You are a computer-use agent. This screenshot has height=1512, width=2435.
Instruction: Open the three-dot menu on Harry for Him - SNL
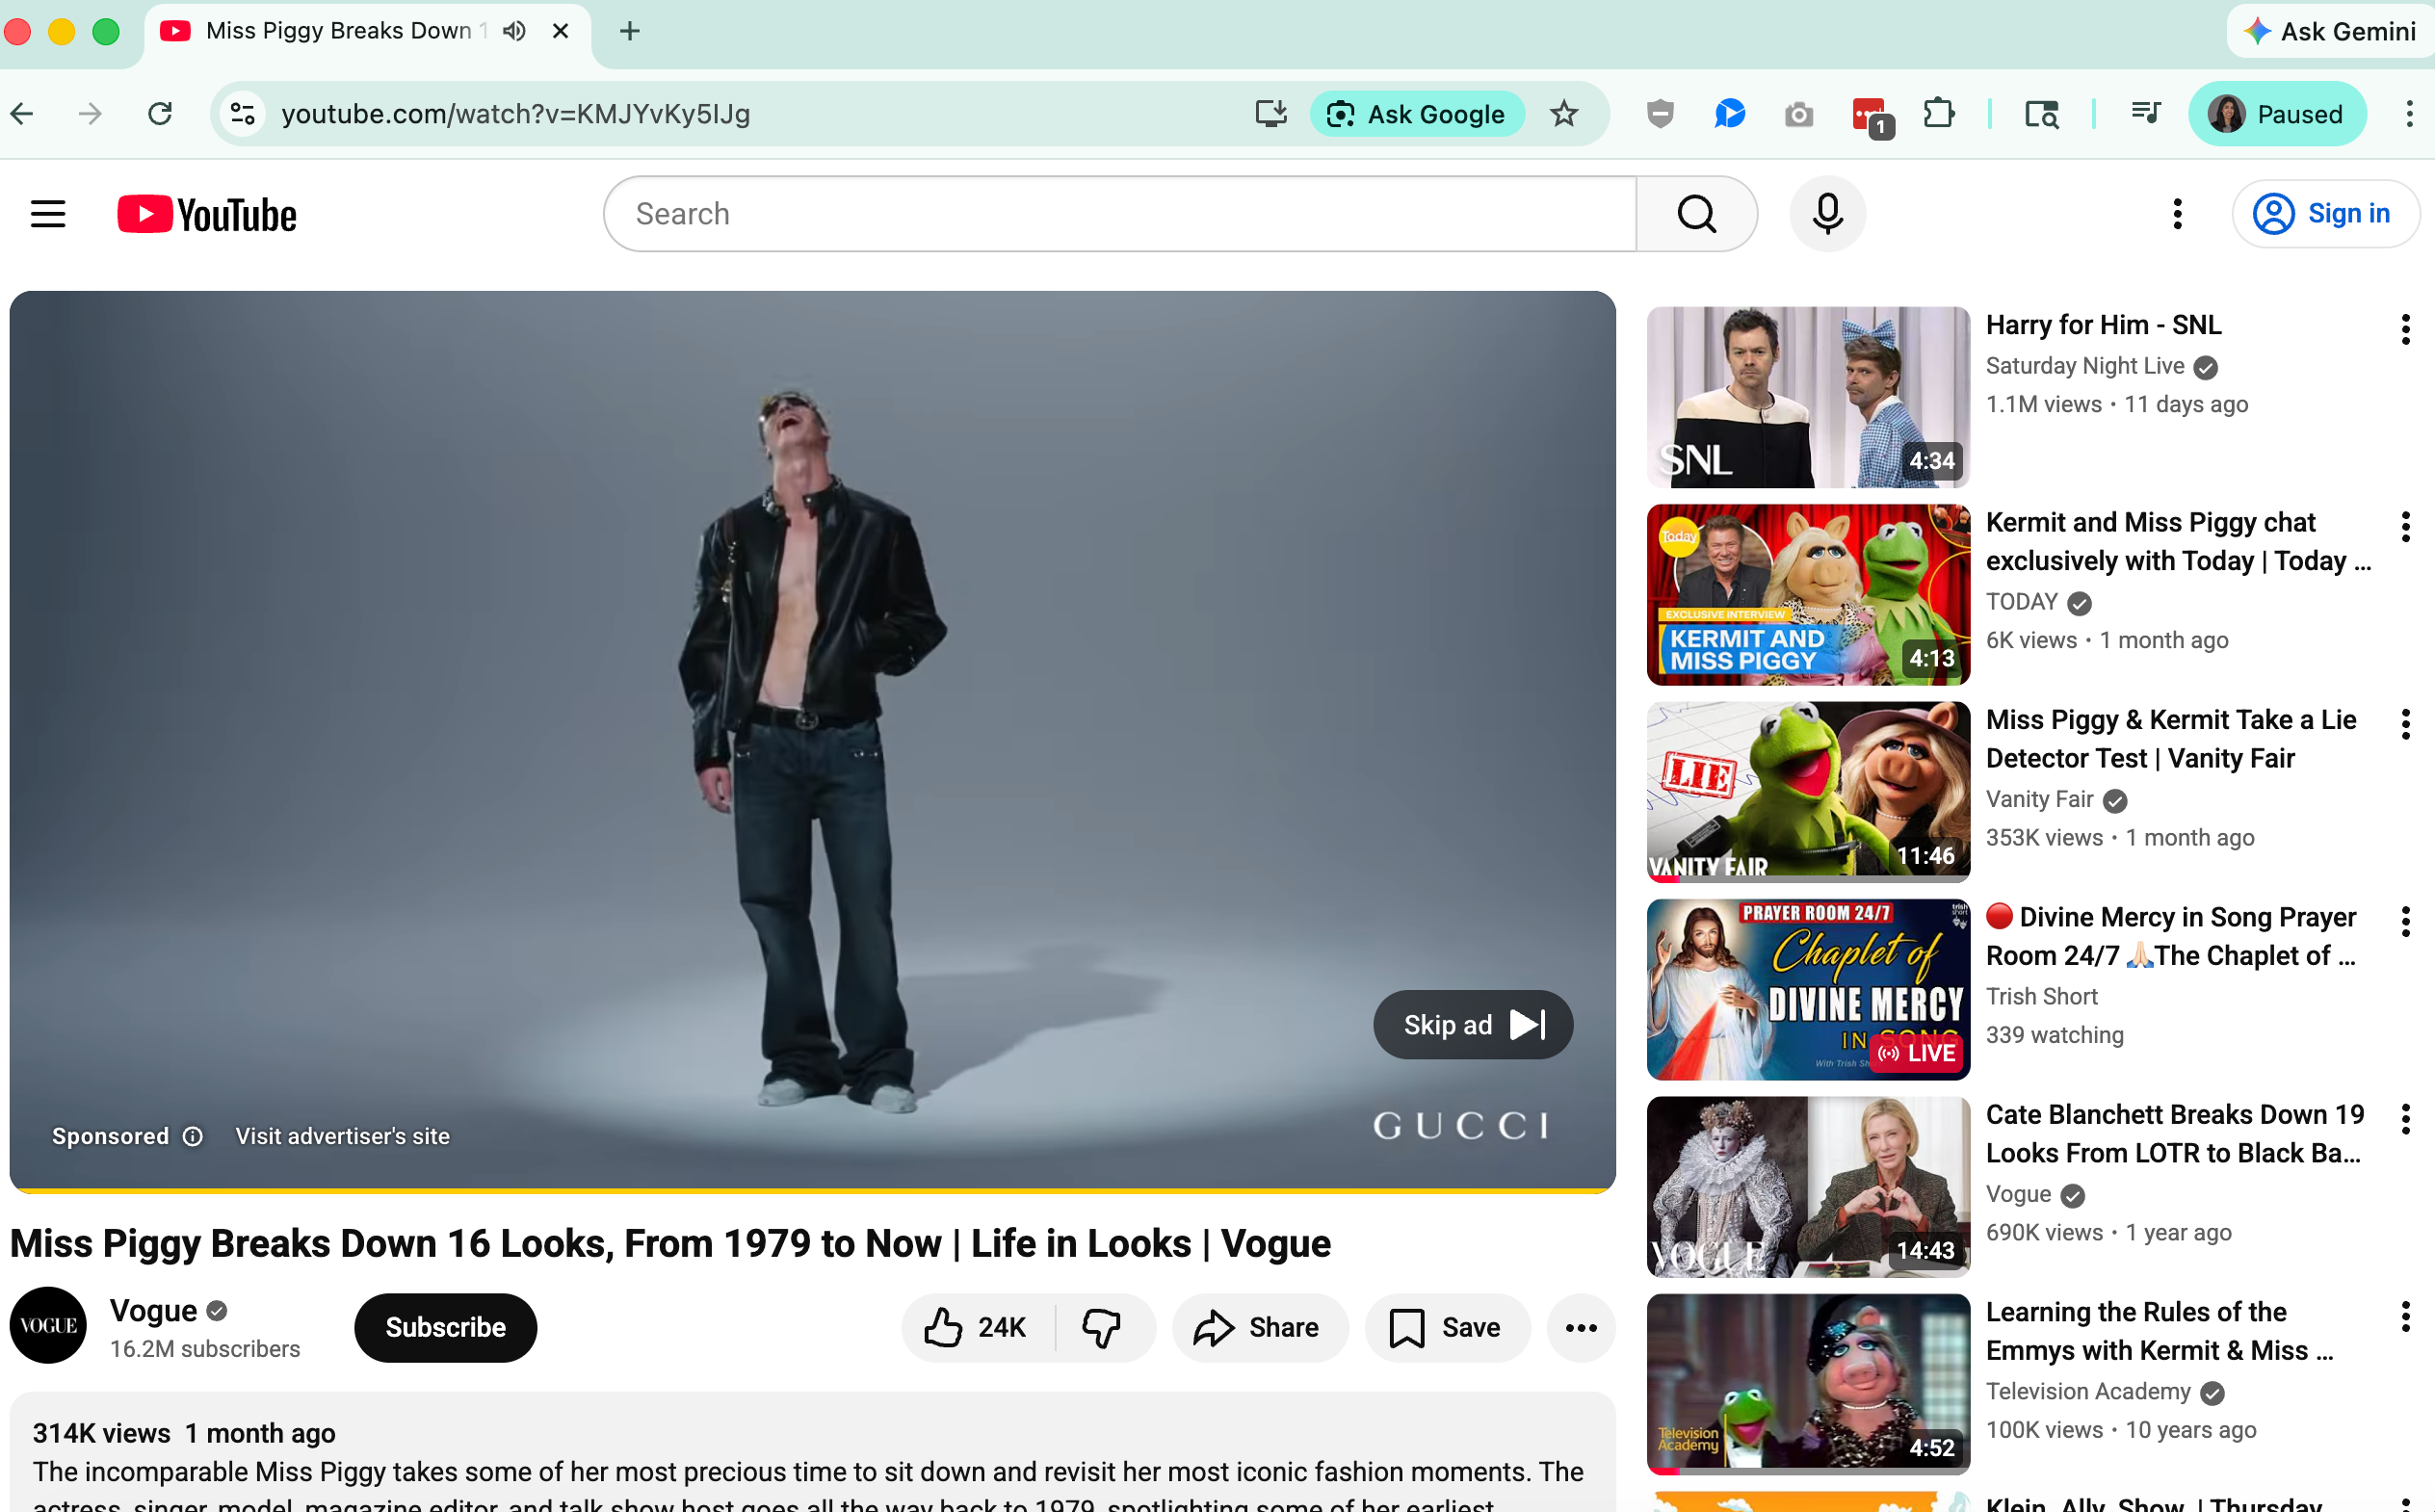click(2404, 328)
